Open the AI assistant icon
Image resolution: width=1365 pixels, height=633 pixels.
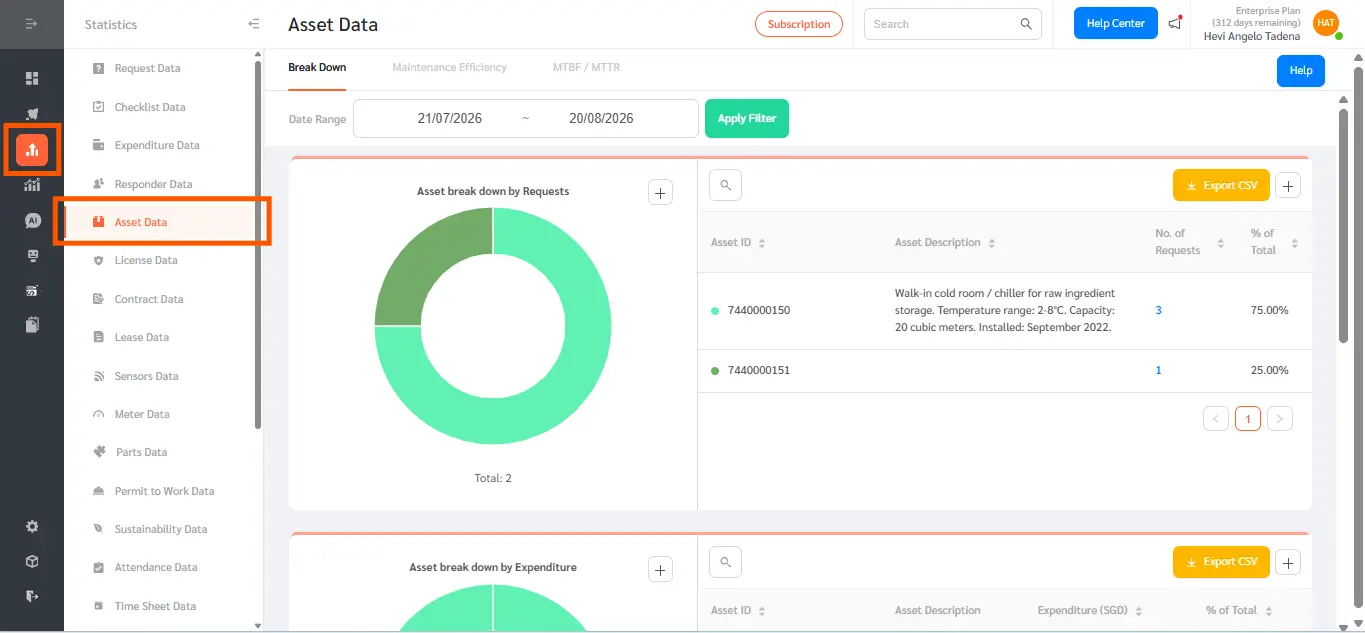[32, 221]
